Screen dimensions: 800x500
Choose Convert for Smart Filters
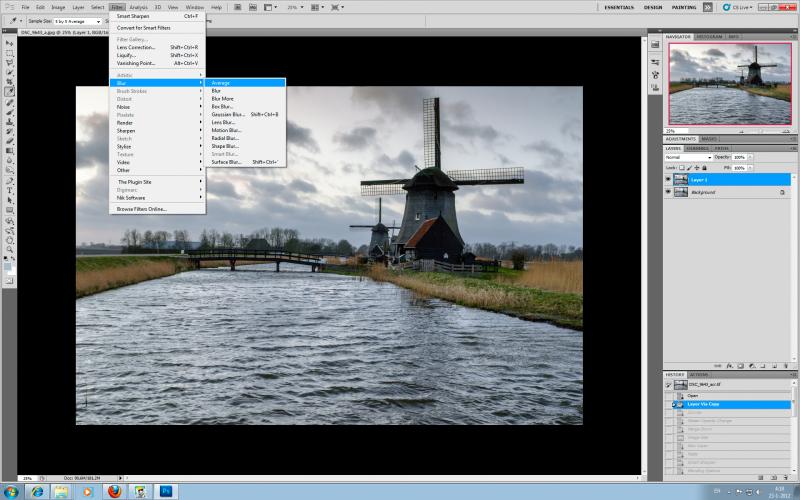(x=157, y=28)
